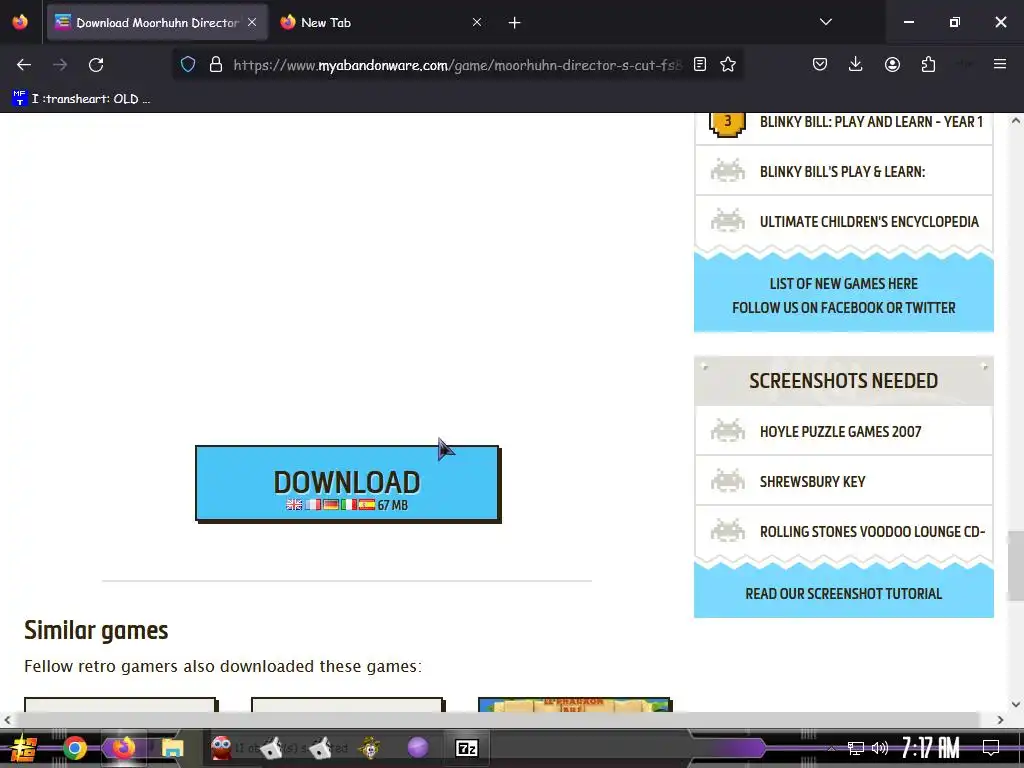Show hidden tray icons chevron
Screen dimensions: 1024x768
click(831, 748)
